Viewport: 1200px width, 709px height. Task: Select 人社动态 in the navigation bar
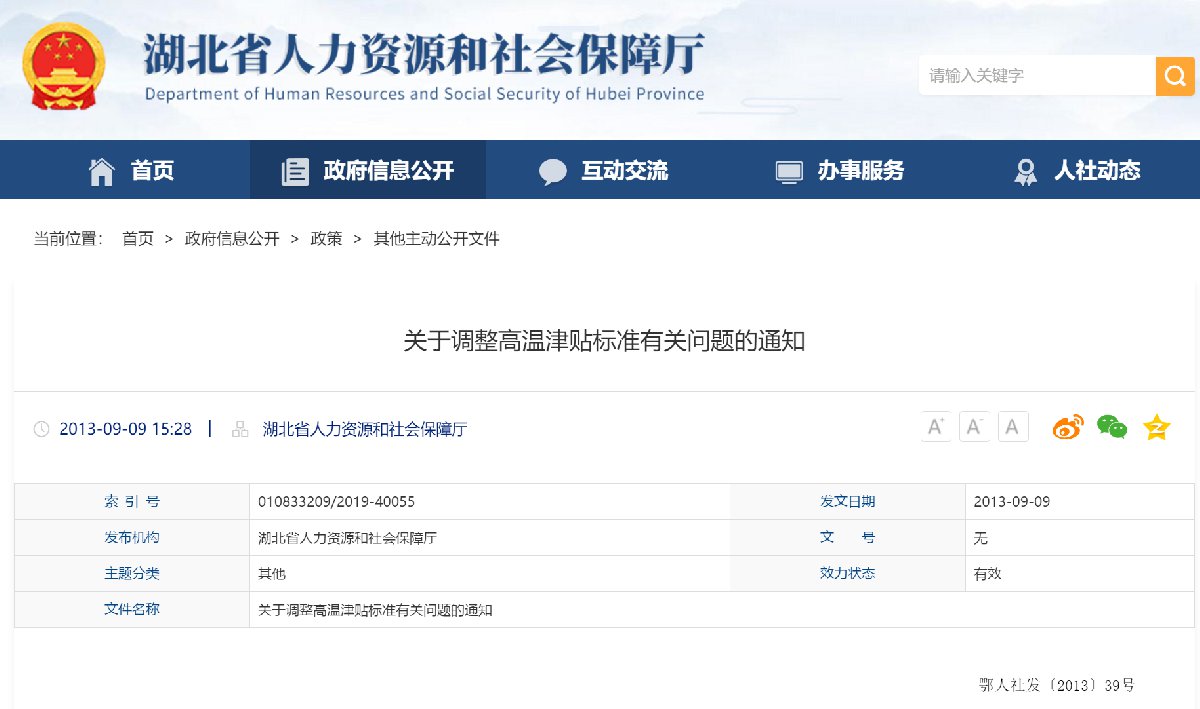click(x=1076, y=170)
